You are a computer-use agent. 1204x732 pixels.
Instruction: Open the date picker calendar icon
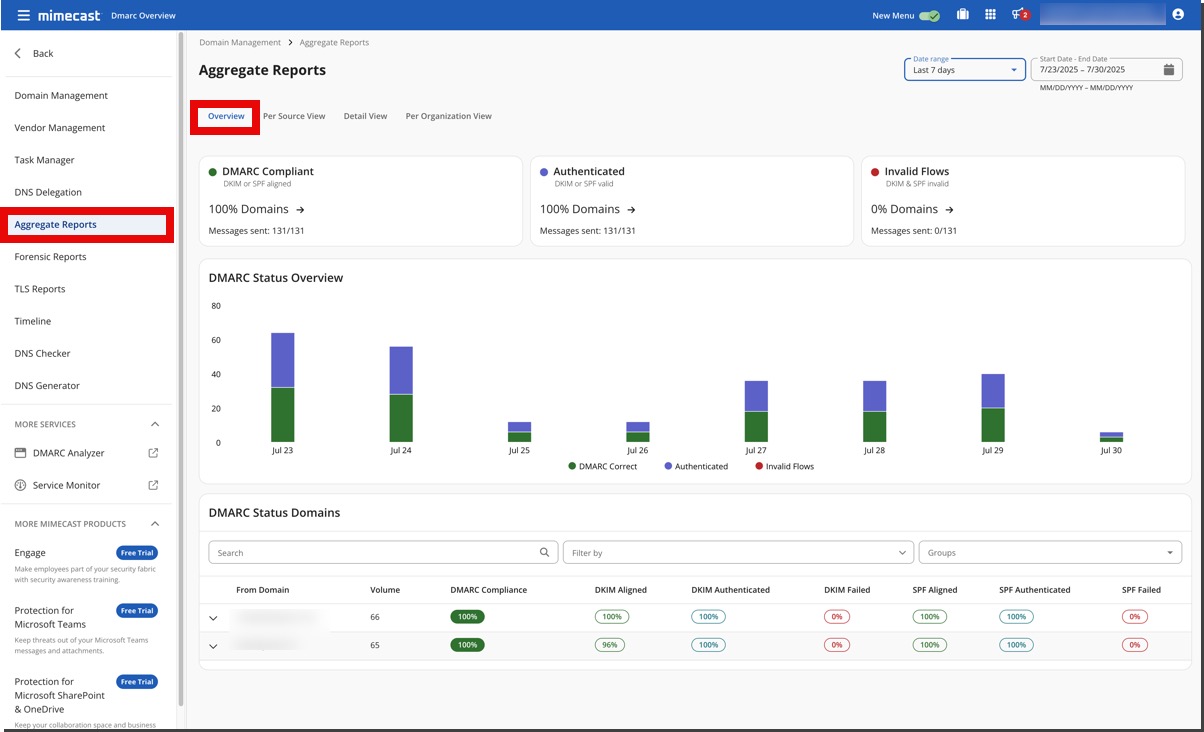(x=1169, y=70)
